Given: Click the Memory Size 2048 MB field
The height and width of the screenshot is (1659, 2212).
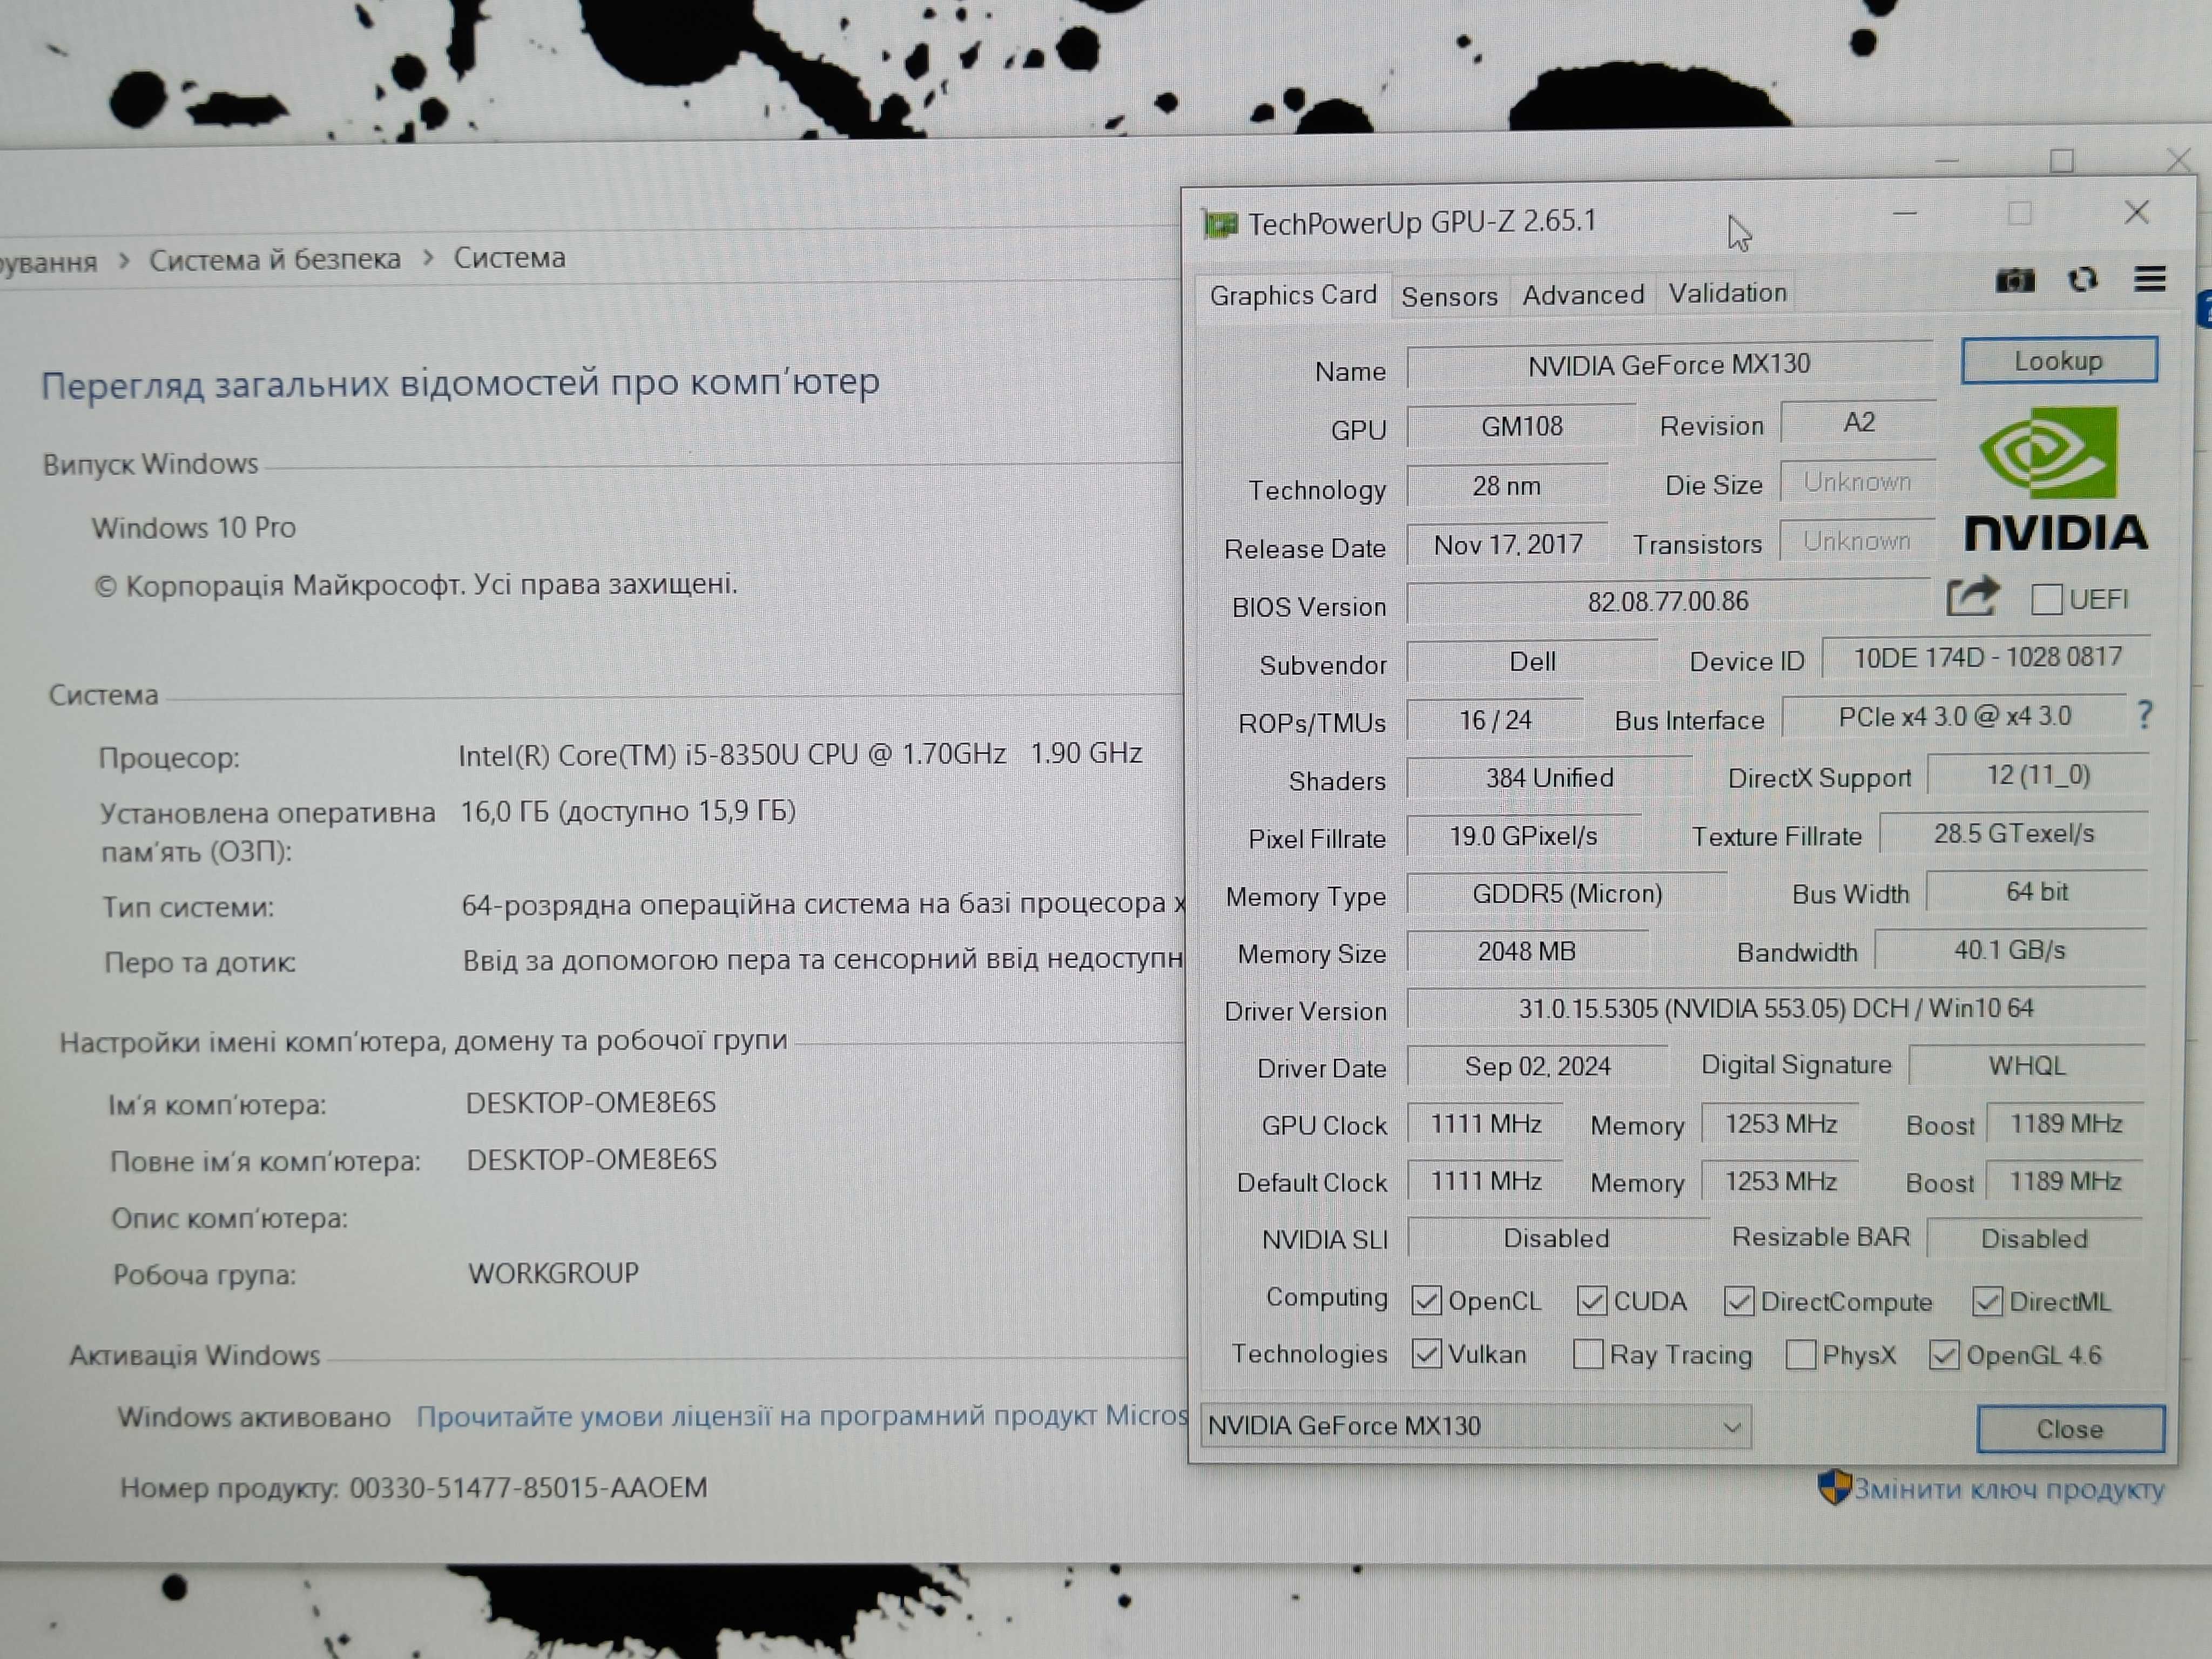Looking at the screenshot, I should [x=1527, y=951].
